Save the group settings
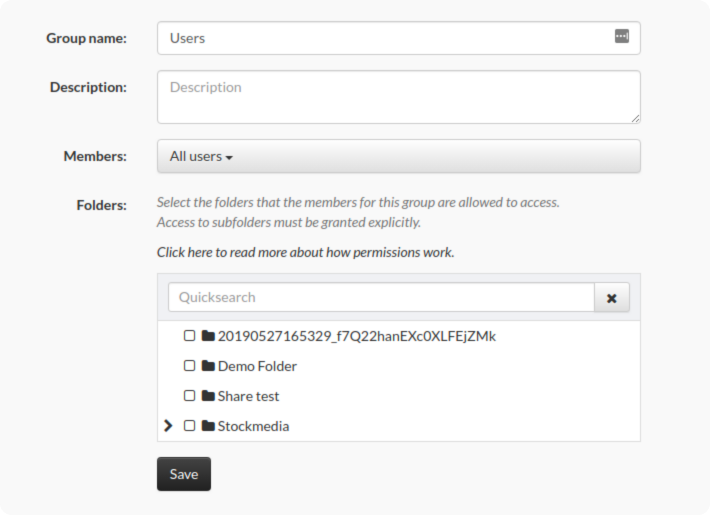This screenshot has width=710, height=515. [184, 474]
